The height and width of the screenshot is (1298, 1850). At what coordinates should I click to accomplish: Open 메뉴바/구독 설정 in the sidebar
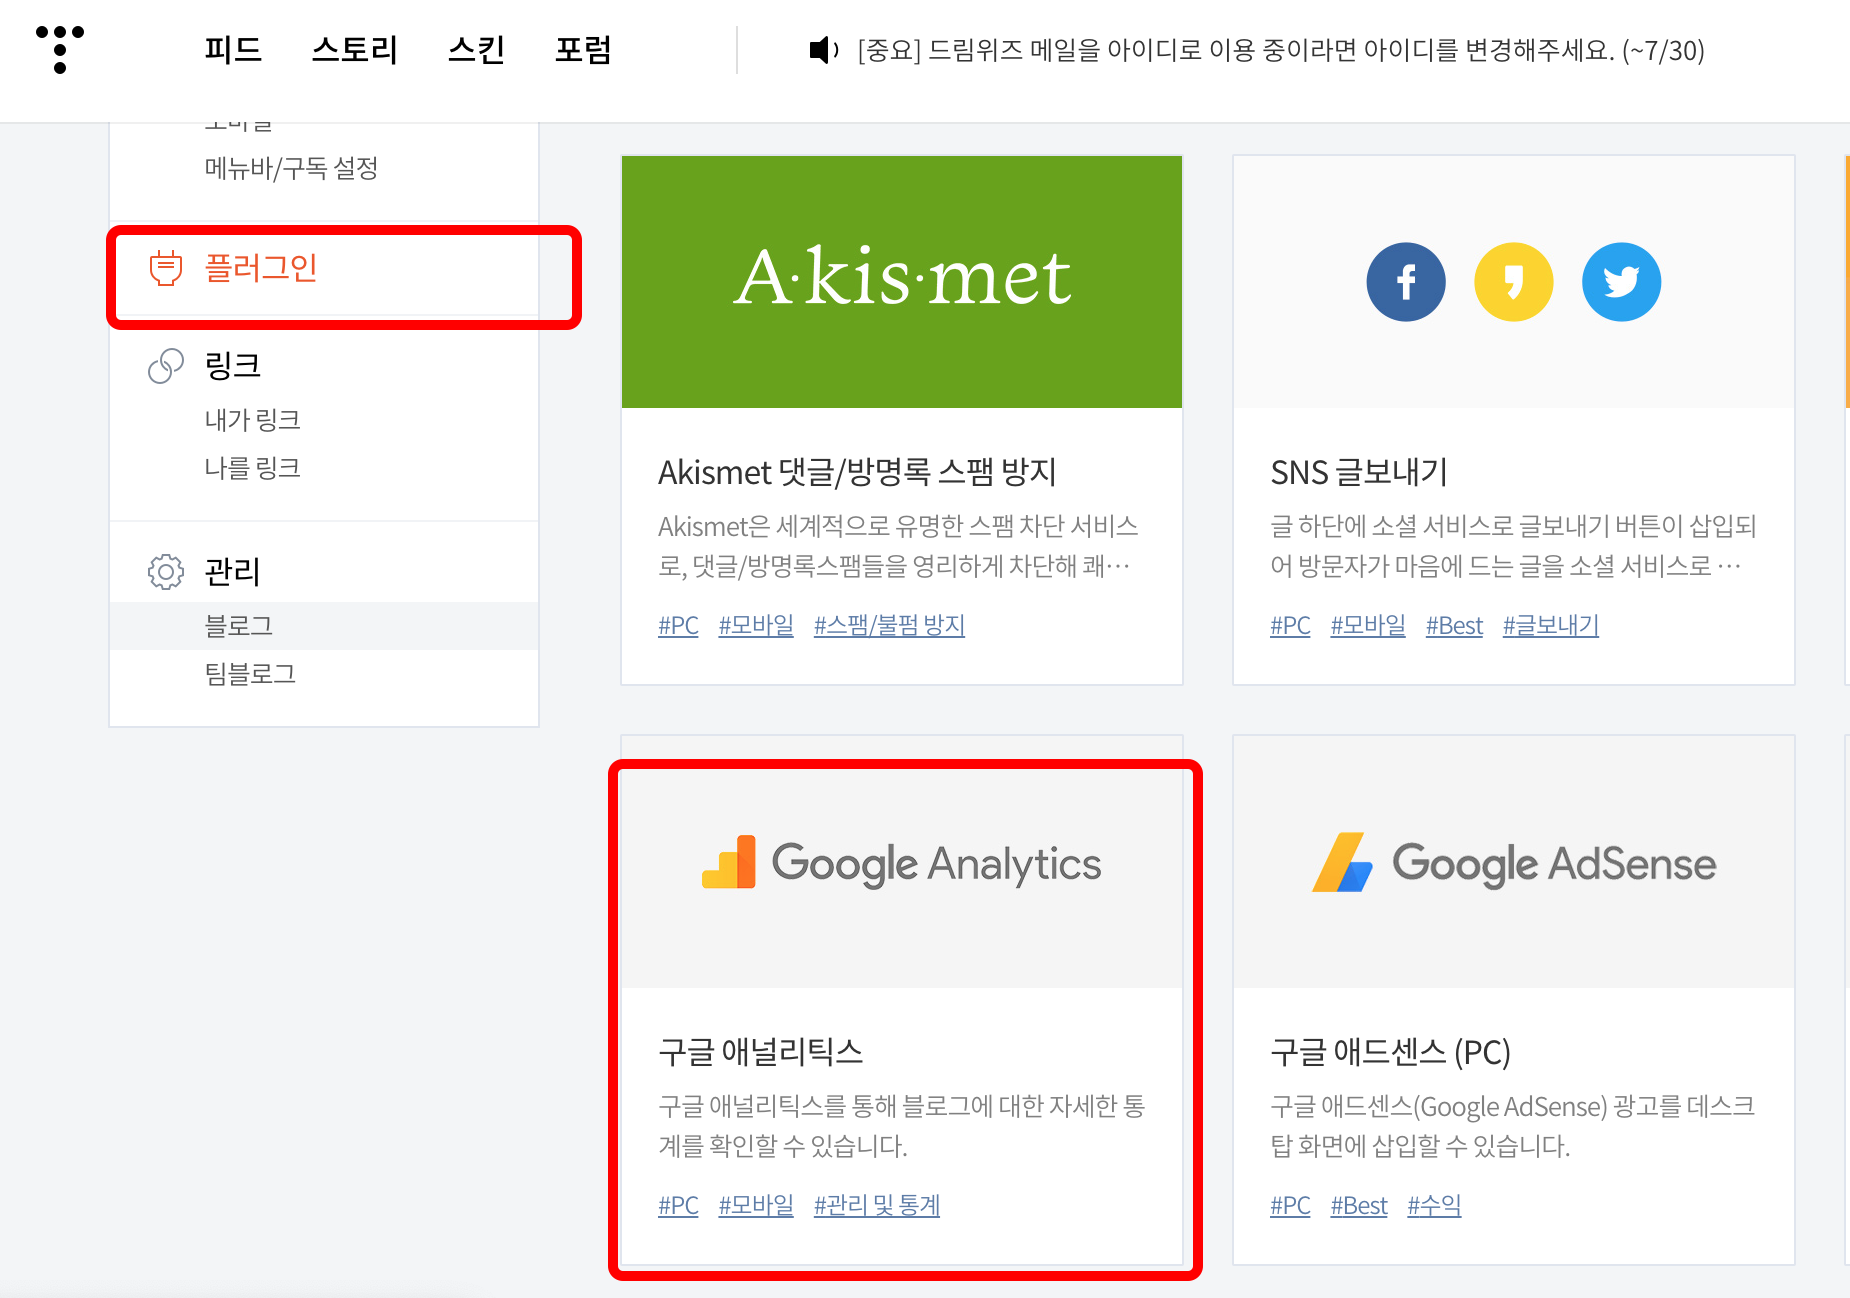click(x=291, y=168)
